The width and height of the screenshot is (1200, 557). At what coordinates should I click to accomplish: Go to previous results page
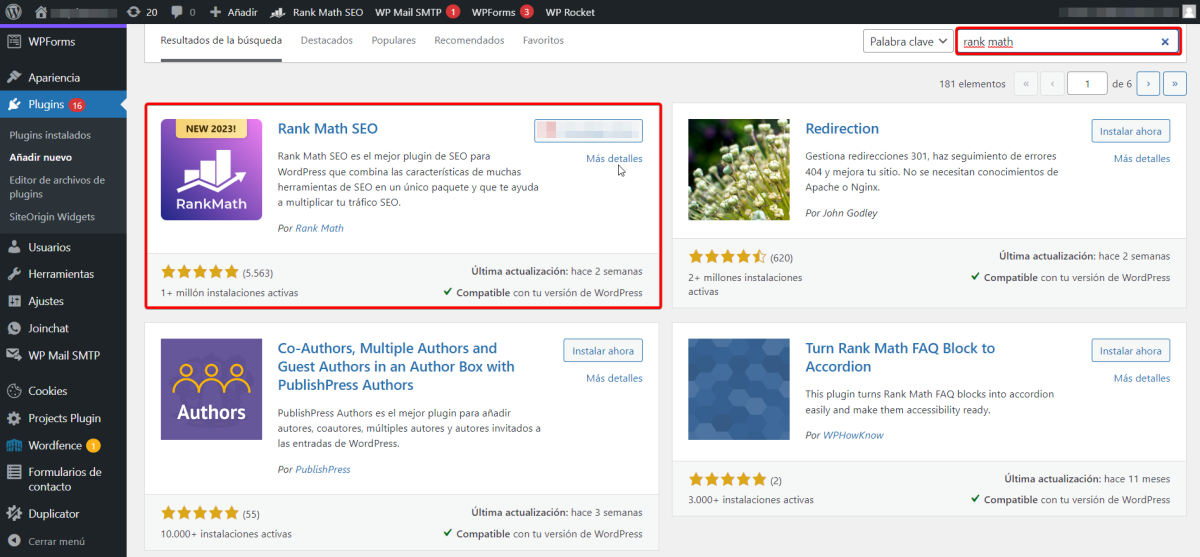[x=1051, y=84]
